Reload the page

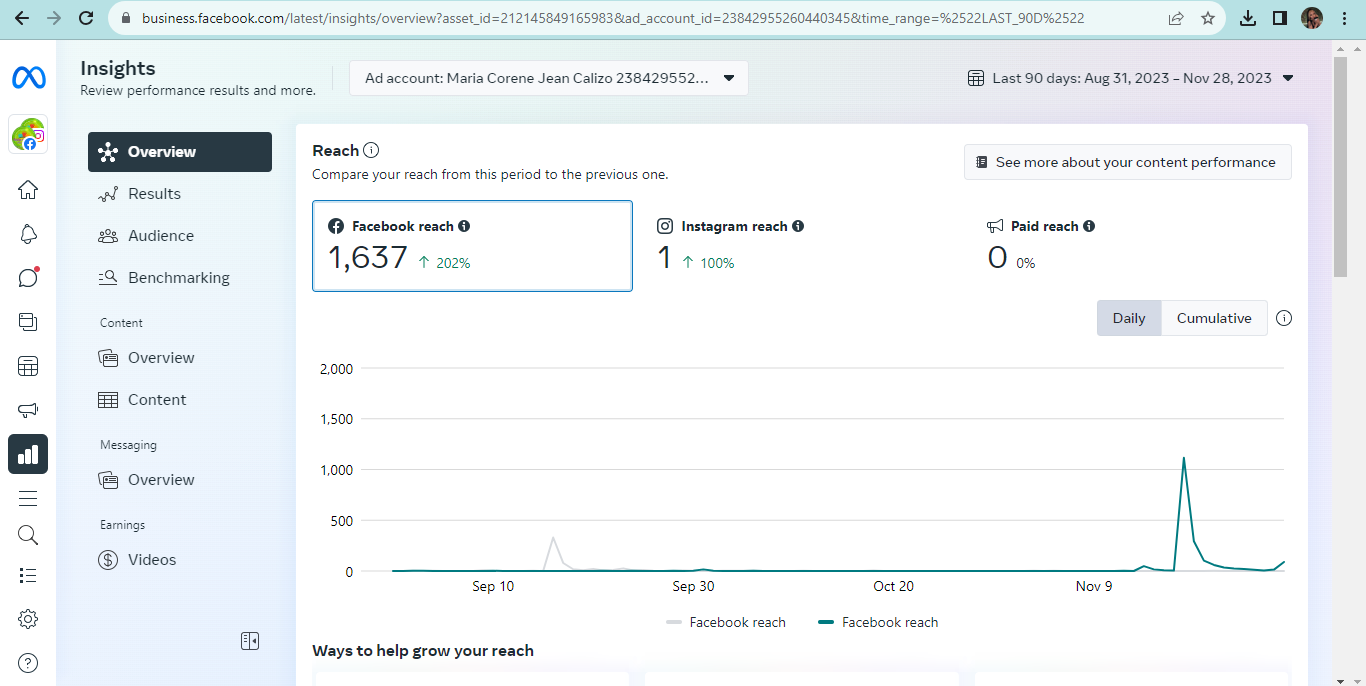tap(86, 18)
